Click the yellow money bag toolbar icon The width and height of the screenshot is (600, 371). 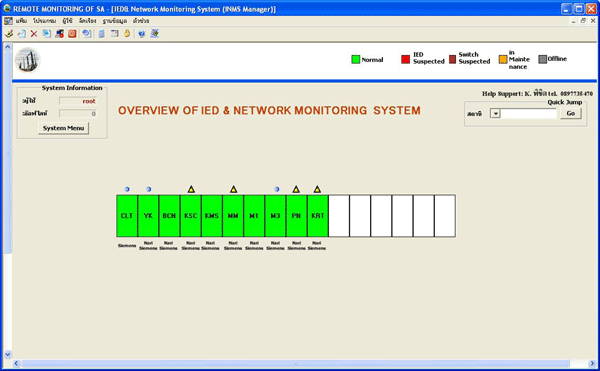click(x=127, y=34)
